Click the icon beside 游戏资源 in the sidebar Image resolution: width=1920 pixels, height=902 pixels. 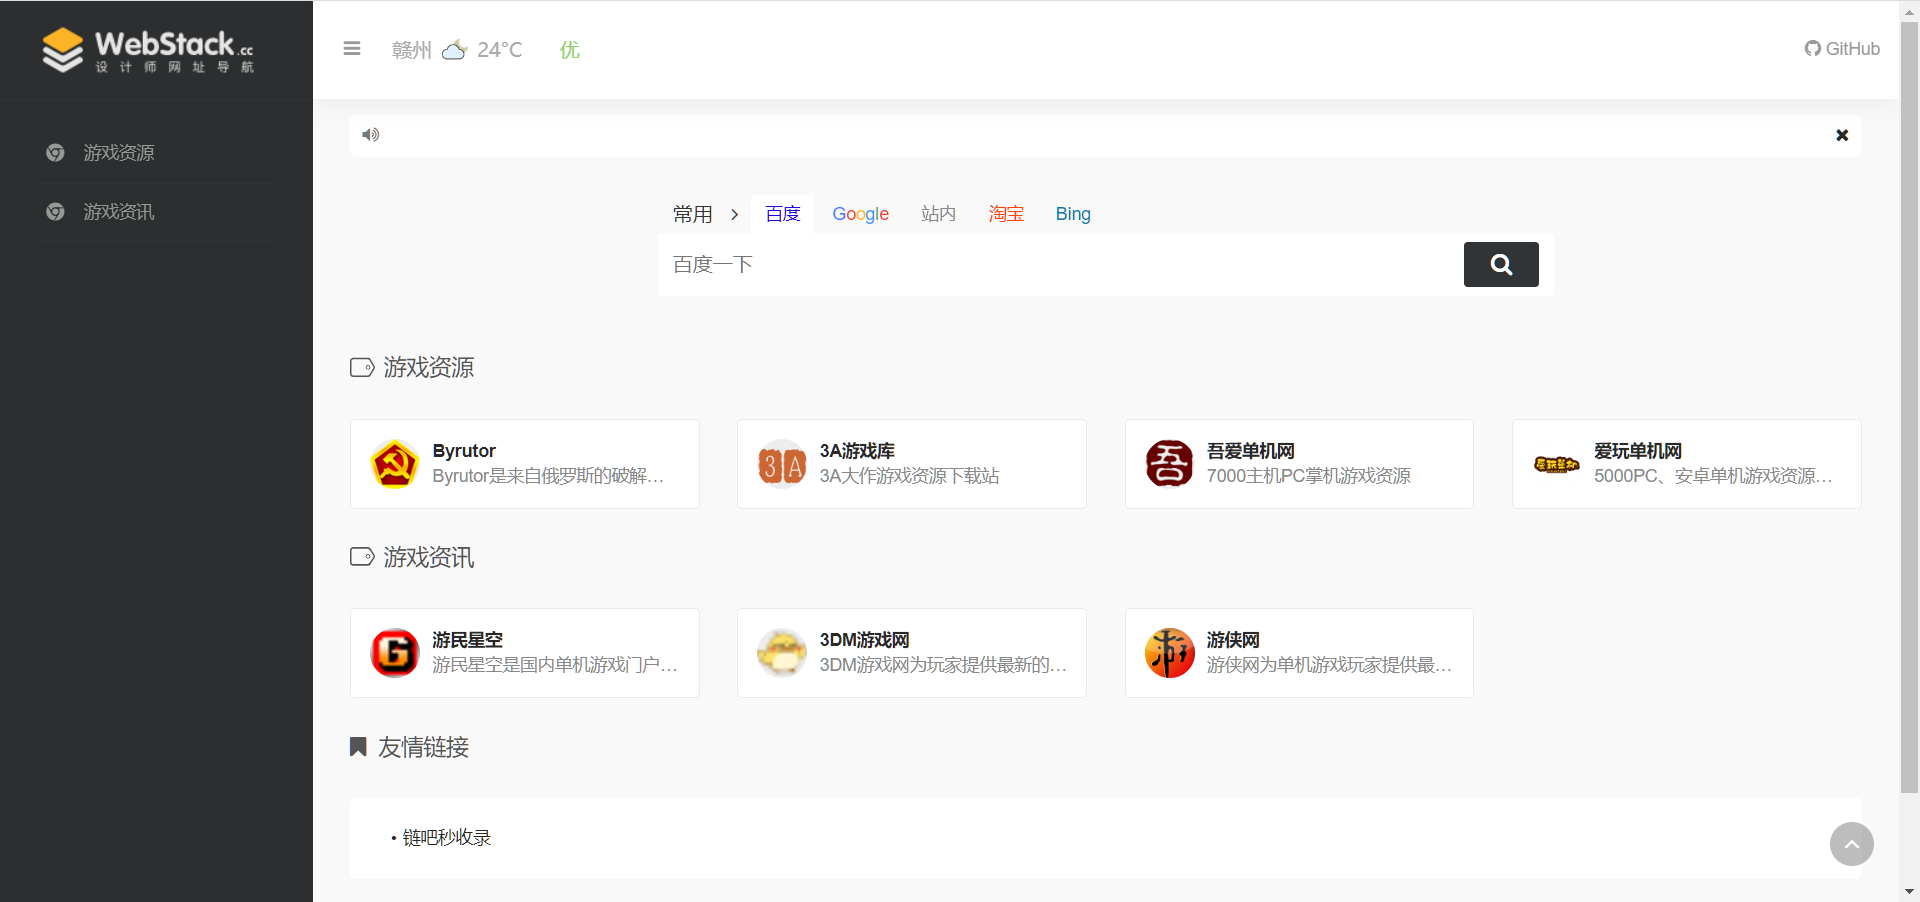pos(56,153)
